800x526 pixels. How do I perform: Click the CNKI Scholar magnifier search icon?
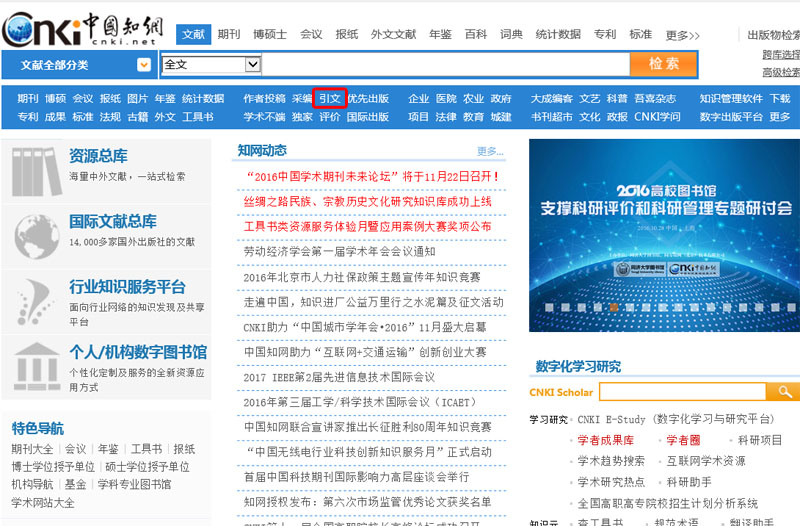click(x=785, y=392)
